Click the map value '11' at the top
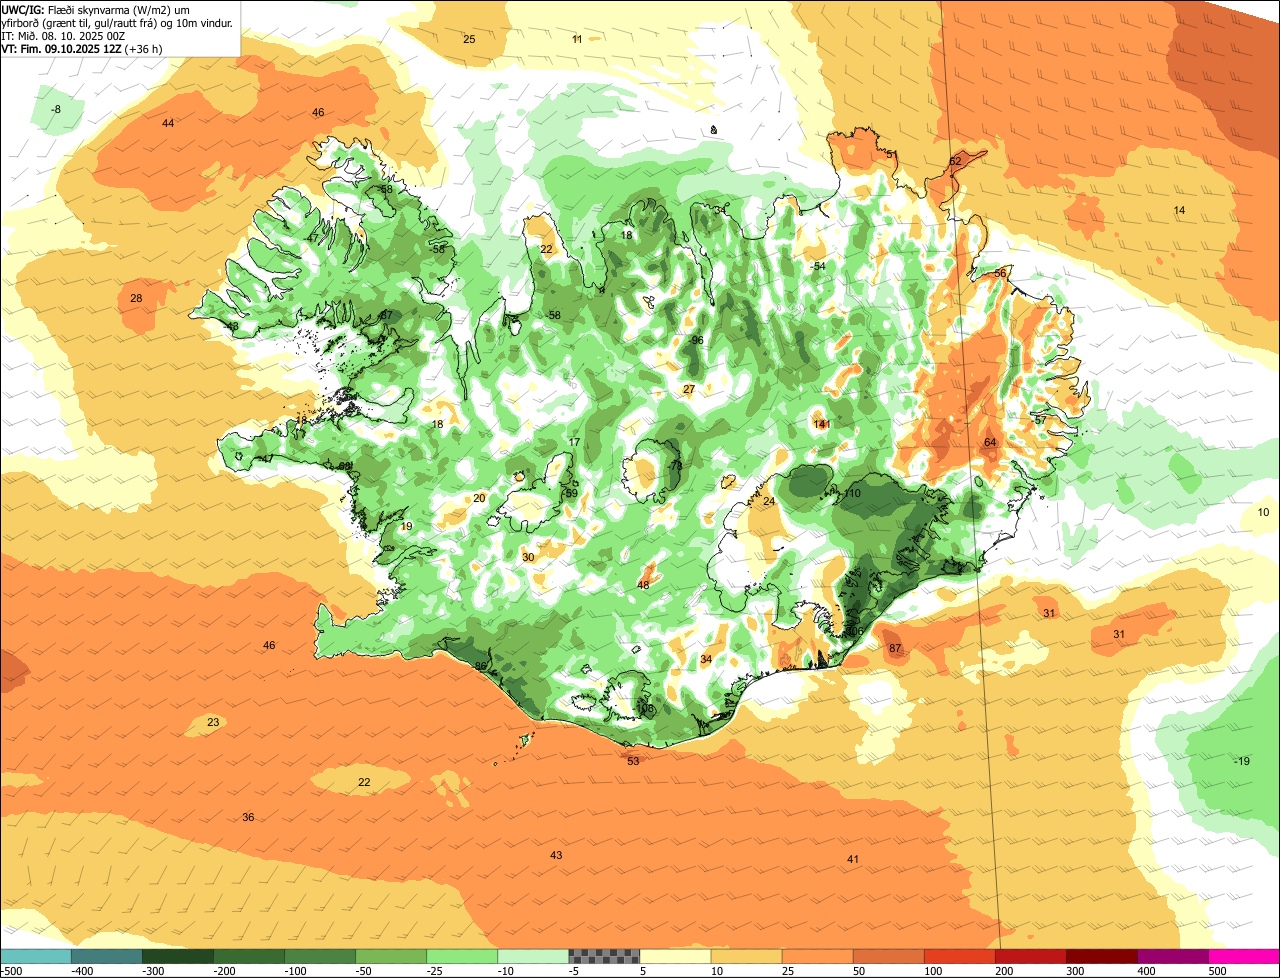1280x978 pixels. click(x=577, y=39)
